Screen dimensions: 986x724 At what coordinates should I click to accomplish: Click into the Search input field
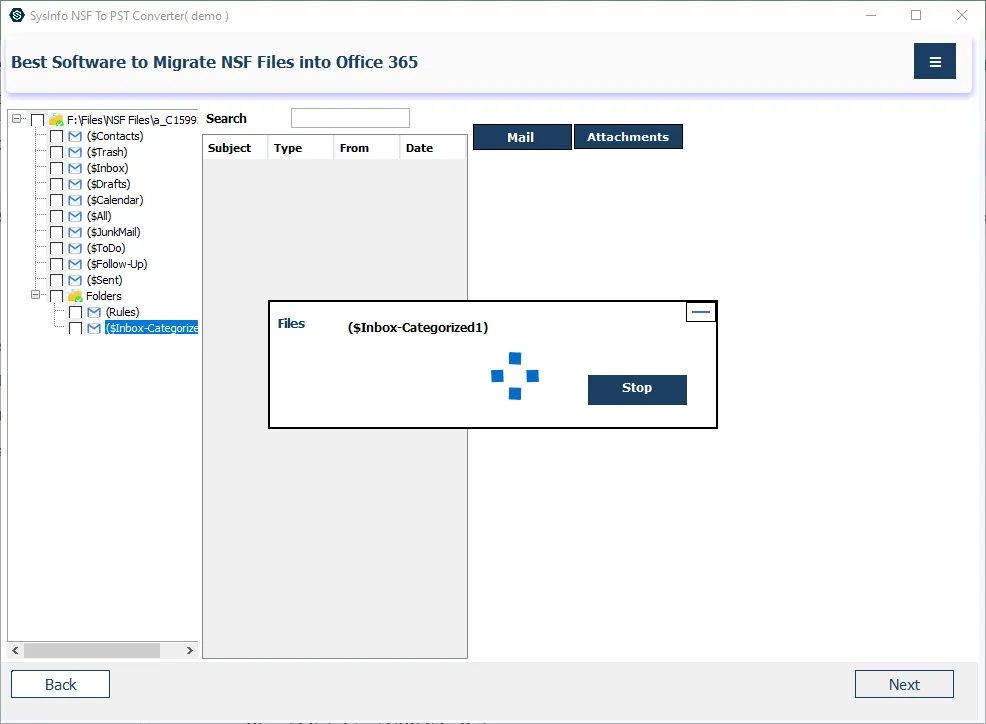point(350,118)
